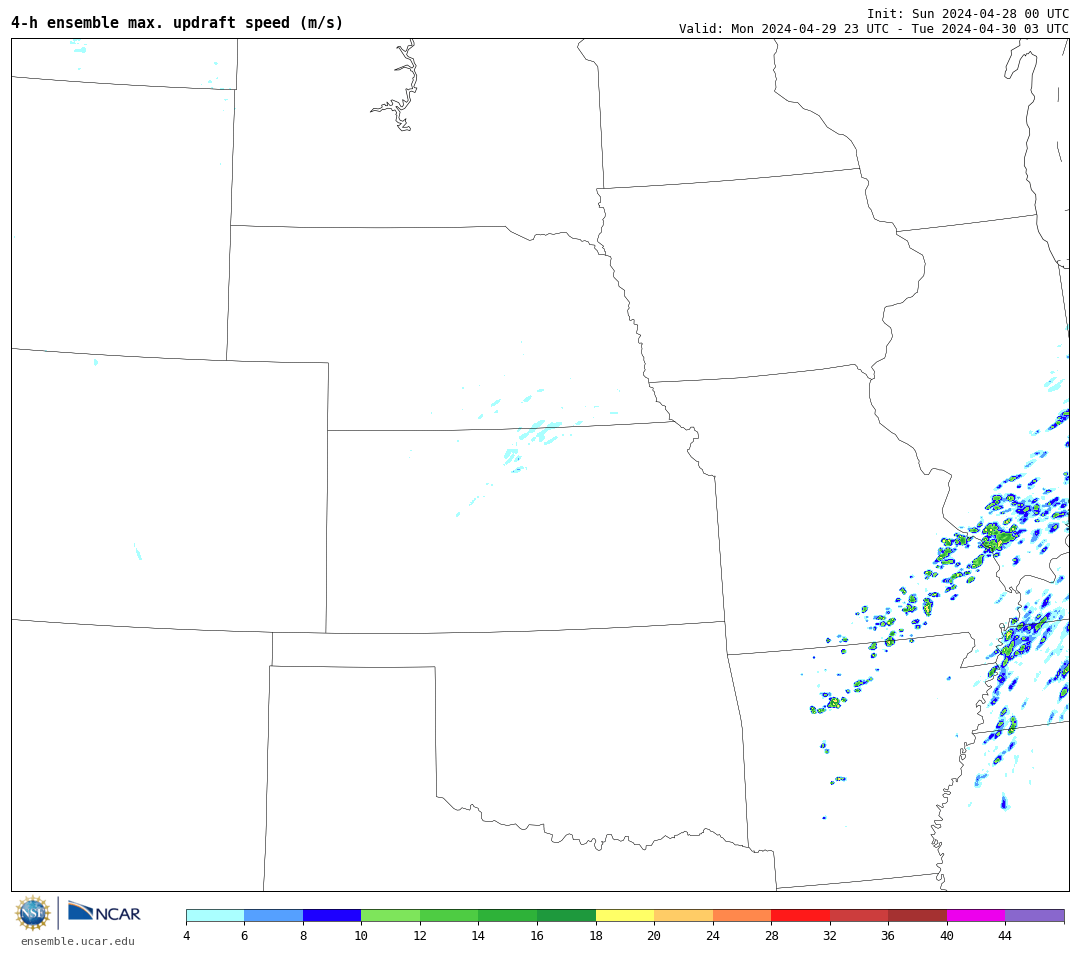Viewport: 1080px width, 954px height.
Task: Click the colorbar label 32
Action: (830, 936)
